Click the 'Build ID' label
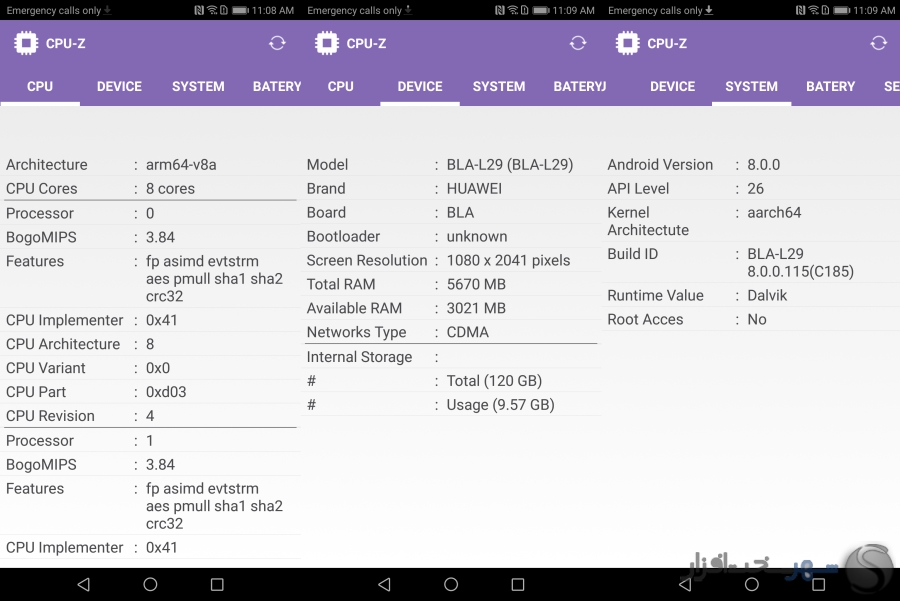 click(x=633, y=254)
